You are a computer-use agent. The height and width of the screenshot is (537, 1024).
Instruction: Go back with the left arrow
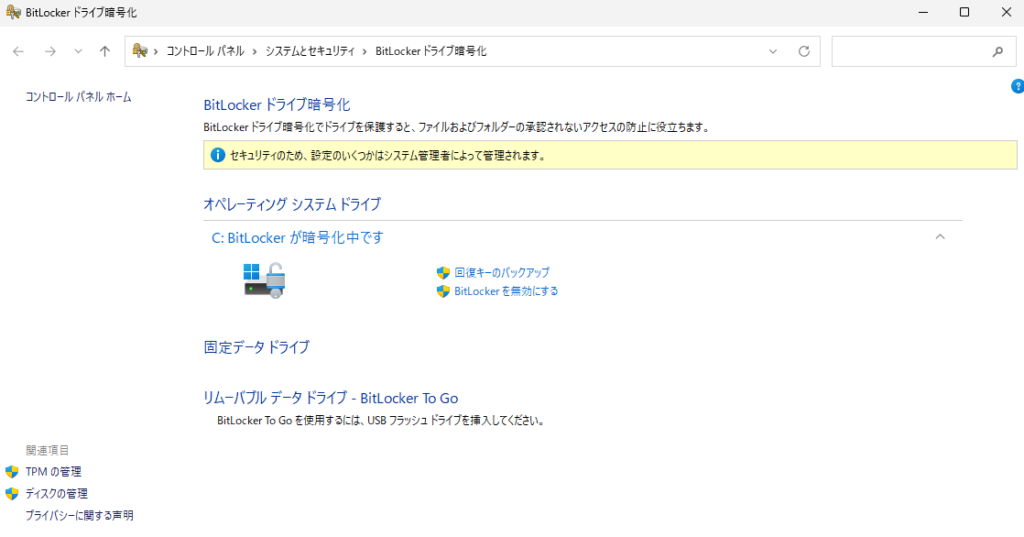coord(18,52)
